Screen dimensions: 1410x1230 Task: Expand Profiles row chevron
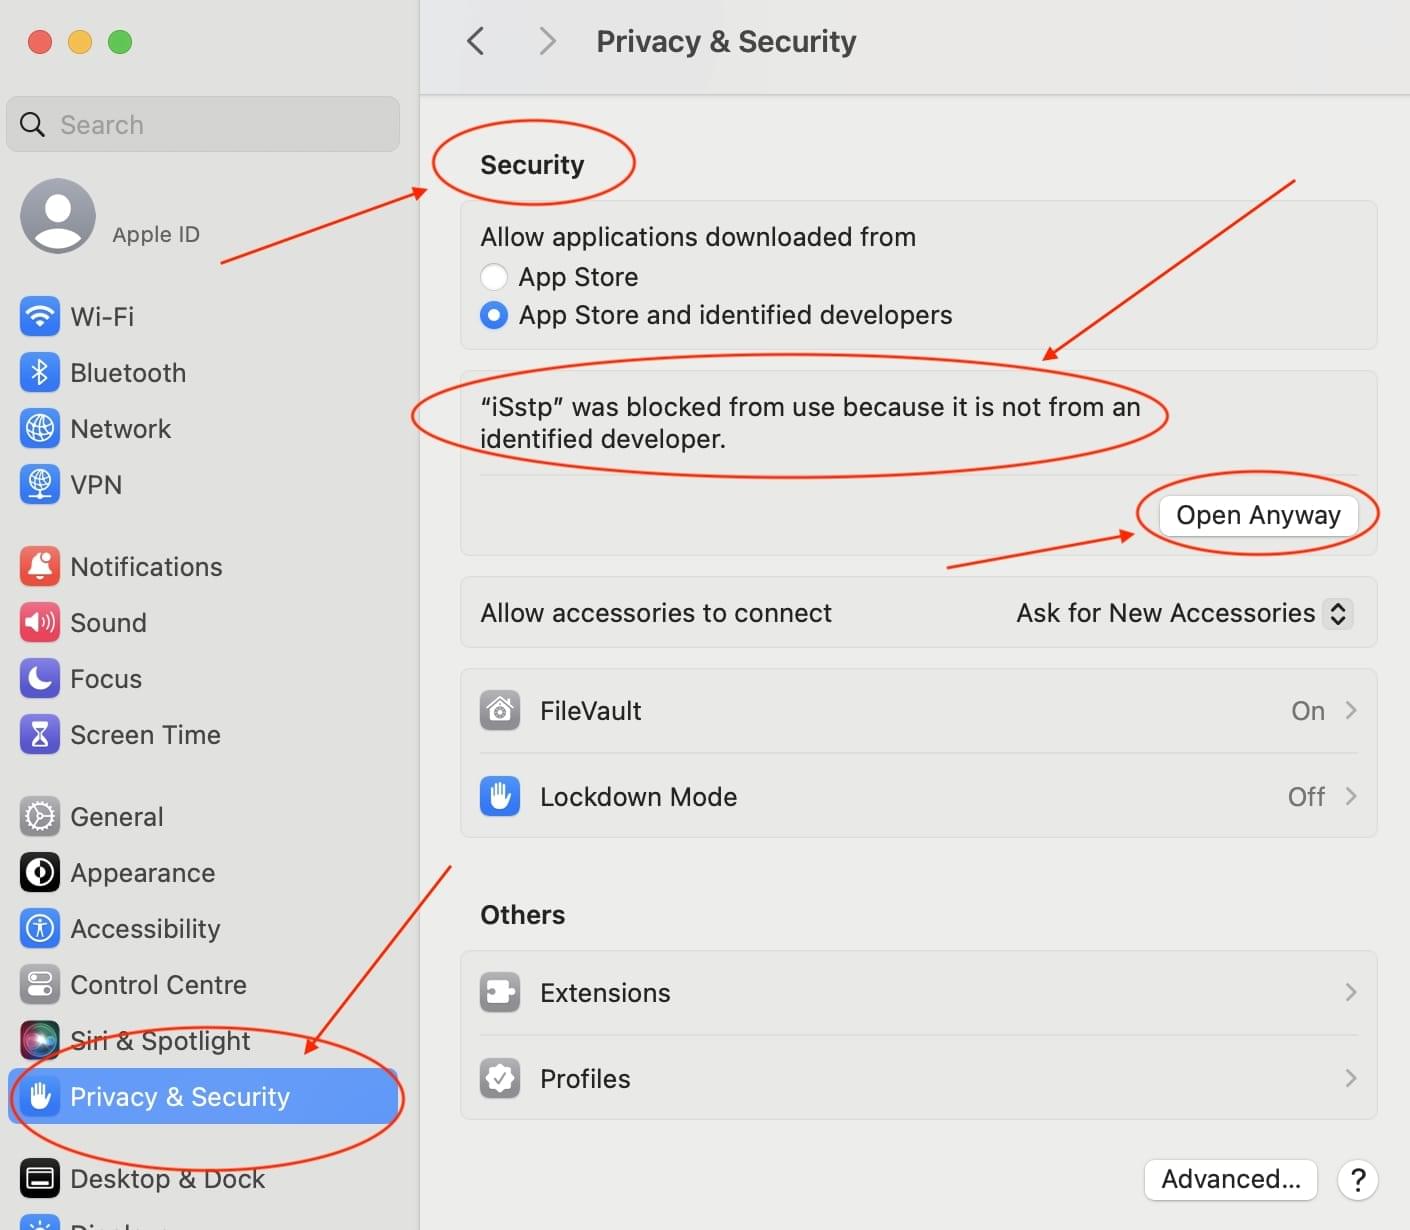coord(1351,1079)
